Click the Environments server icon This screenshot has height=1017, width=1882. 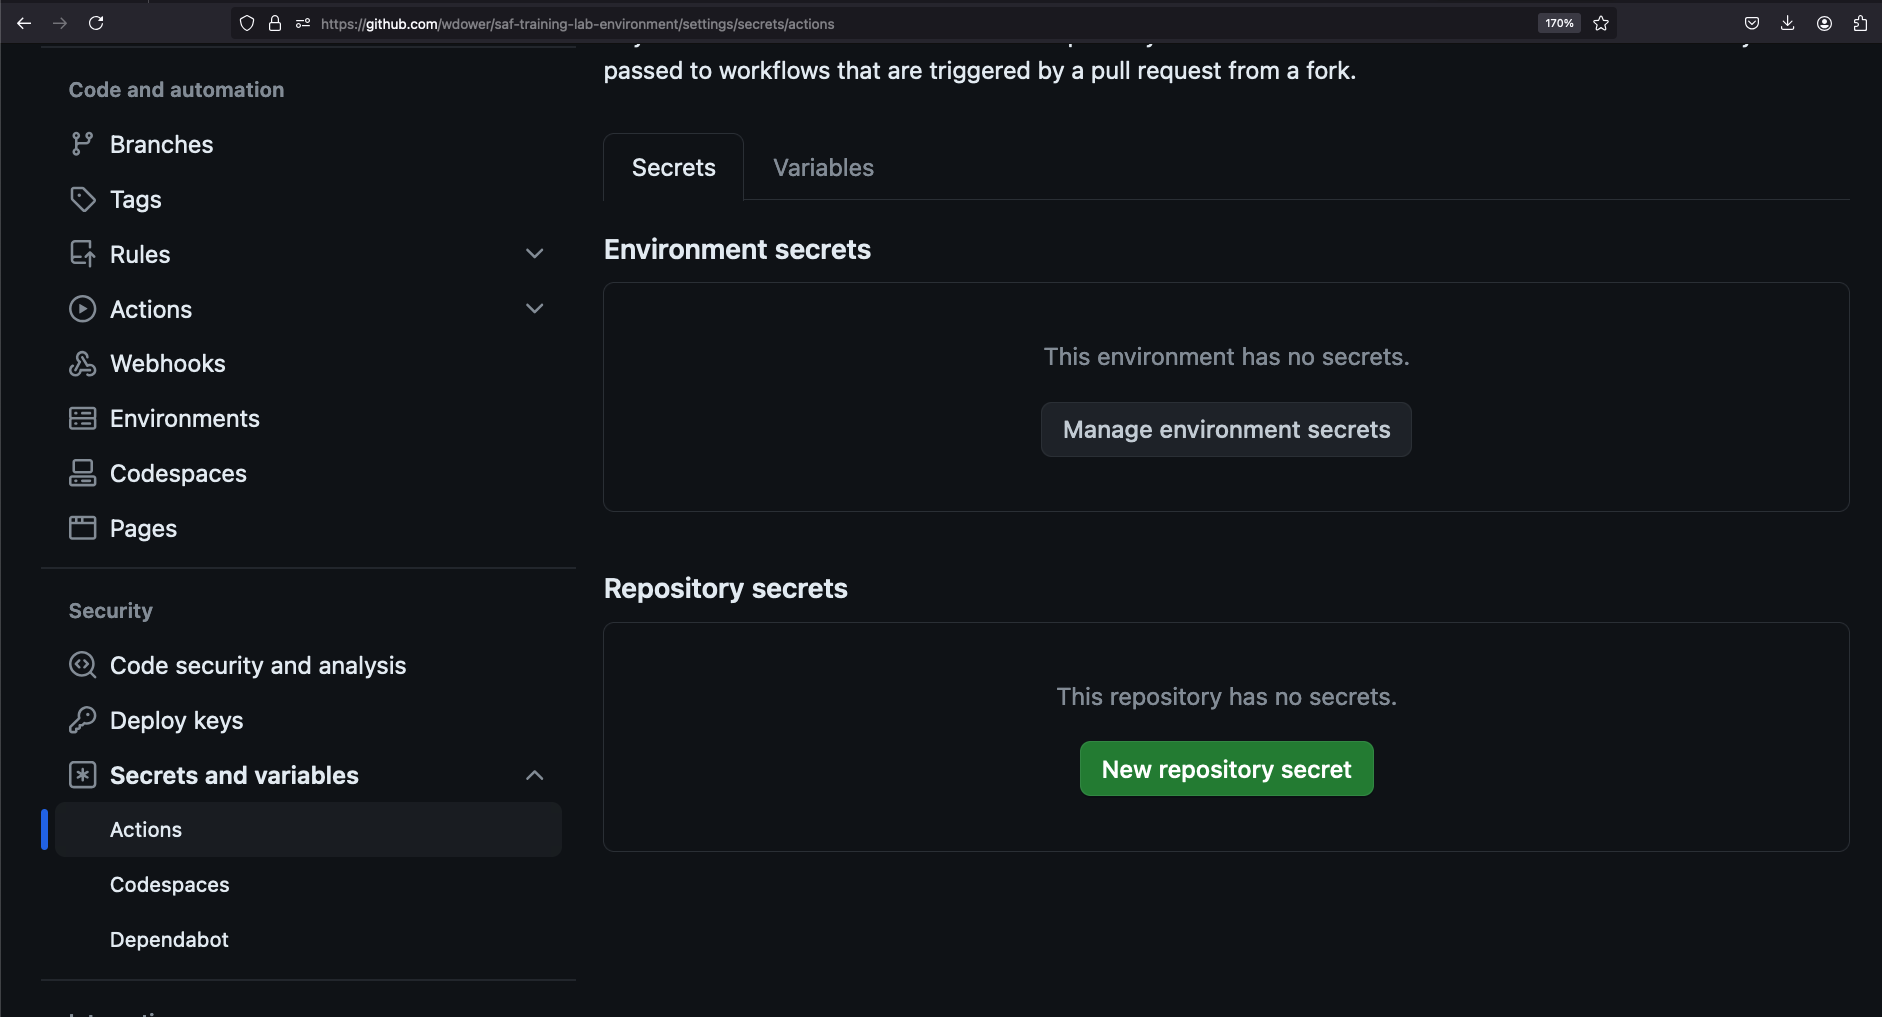click(x=82, y=419)
